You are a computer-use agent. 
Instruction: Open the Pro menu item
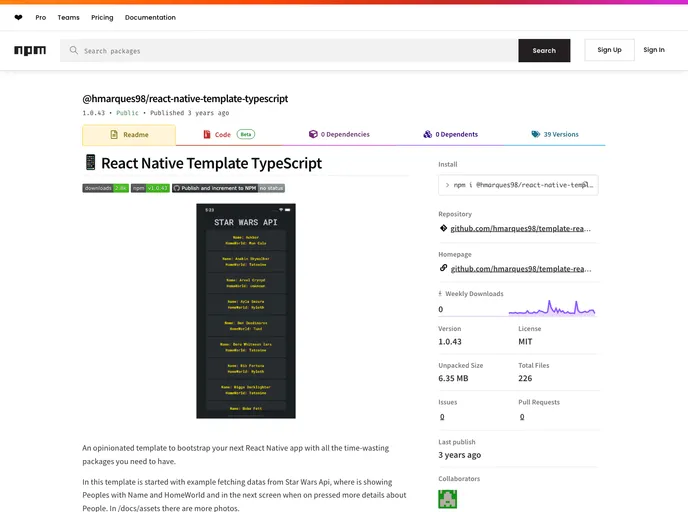click(41, 18)
